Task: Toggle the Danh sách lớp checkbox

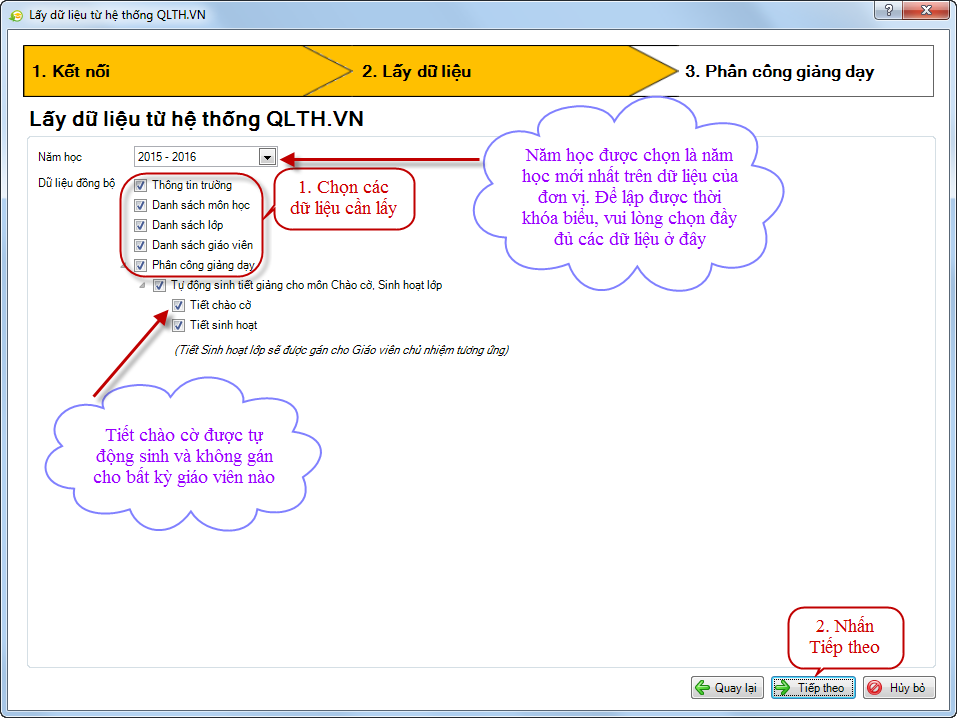Action: (x=140, y=225)
